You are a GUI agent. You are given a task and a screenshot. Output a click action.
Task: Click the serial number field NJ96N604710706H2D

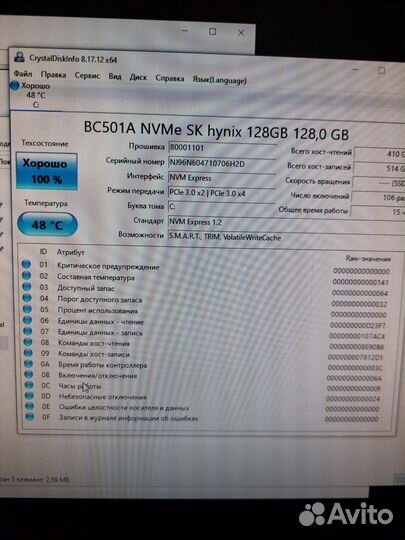click(x=222, y=163)
